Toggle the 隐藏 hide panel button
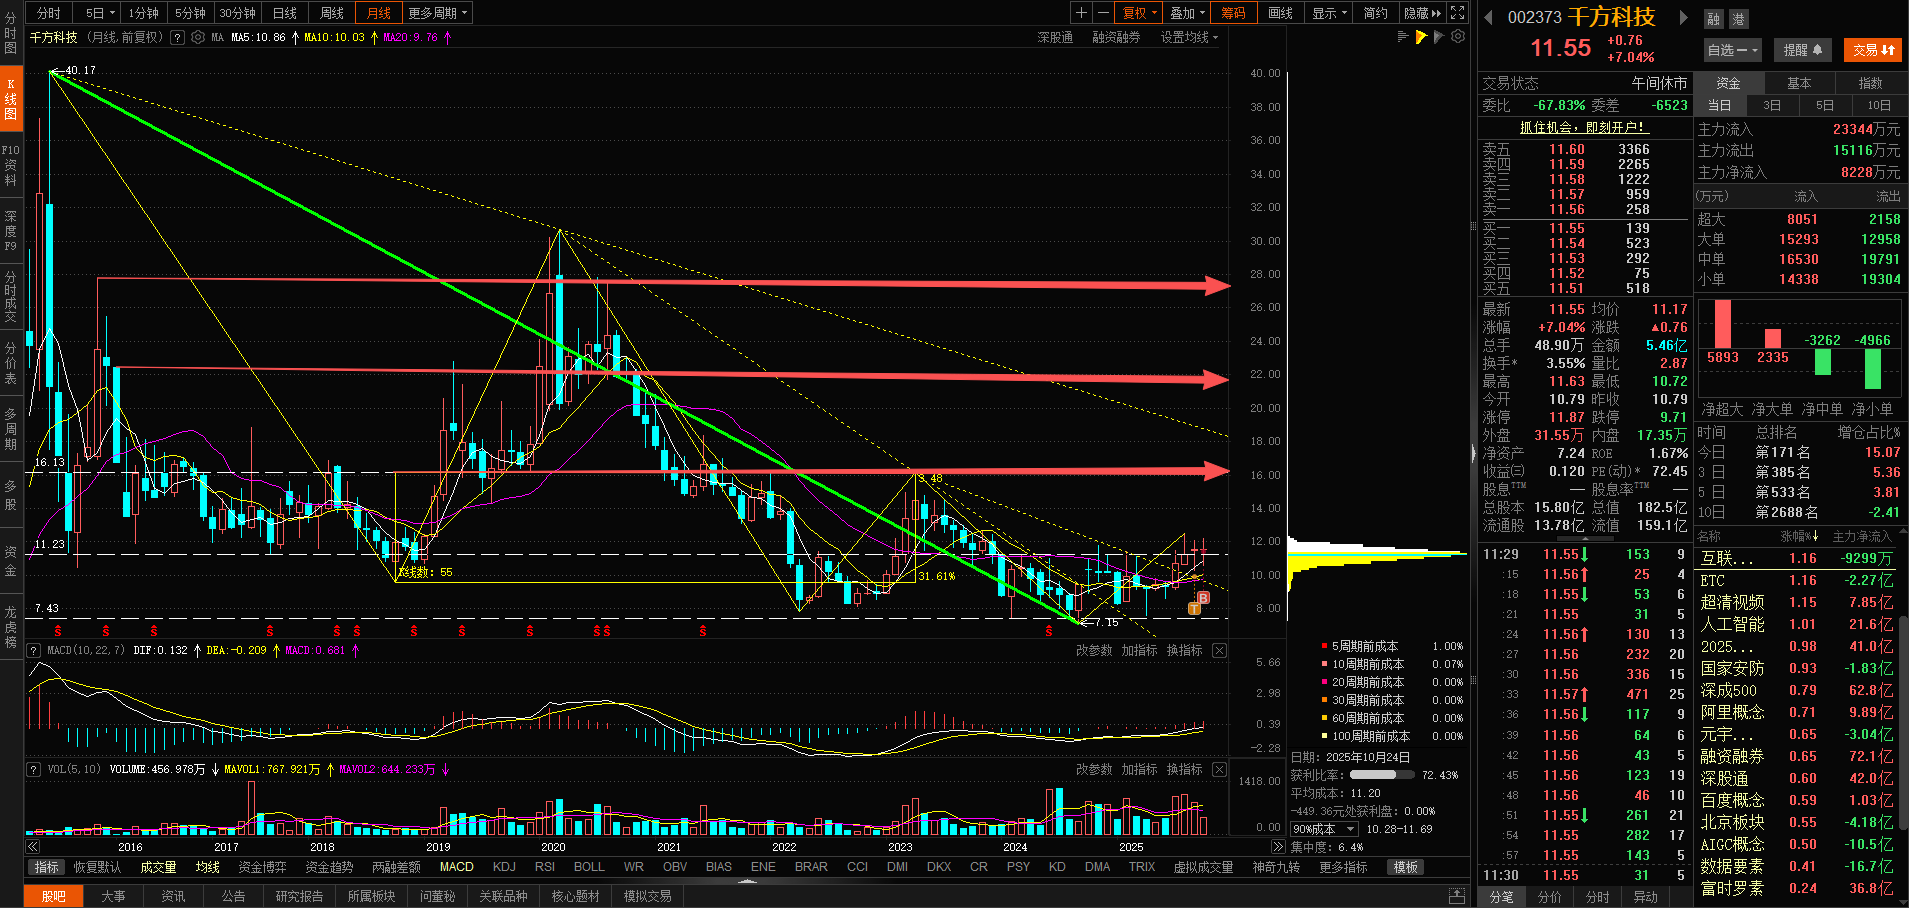The image size is (1909, 908). [1422, 13]
